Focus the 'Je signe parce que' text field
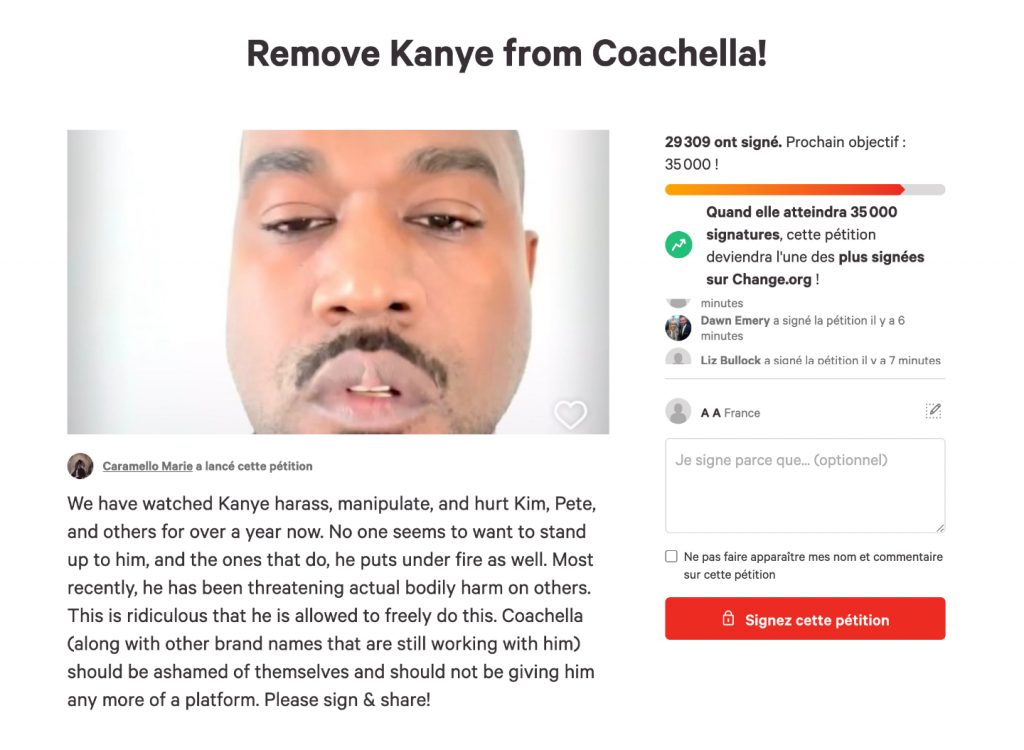The height and width of the screenshot is (750, 1024). (x=804, y=485)
